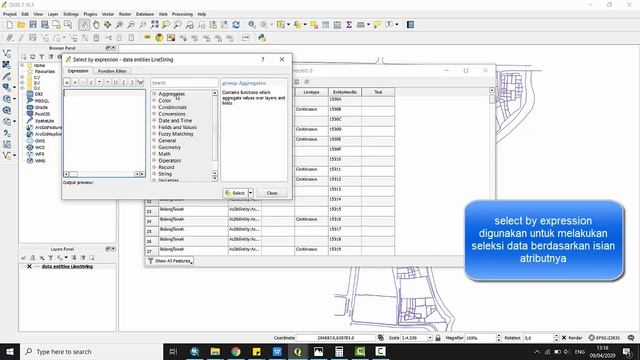Open the Select button dropdown arrow
This screenshot has width=640, height=360.
tap(251, 193)
